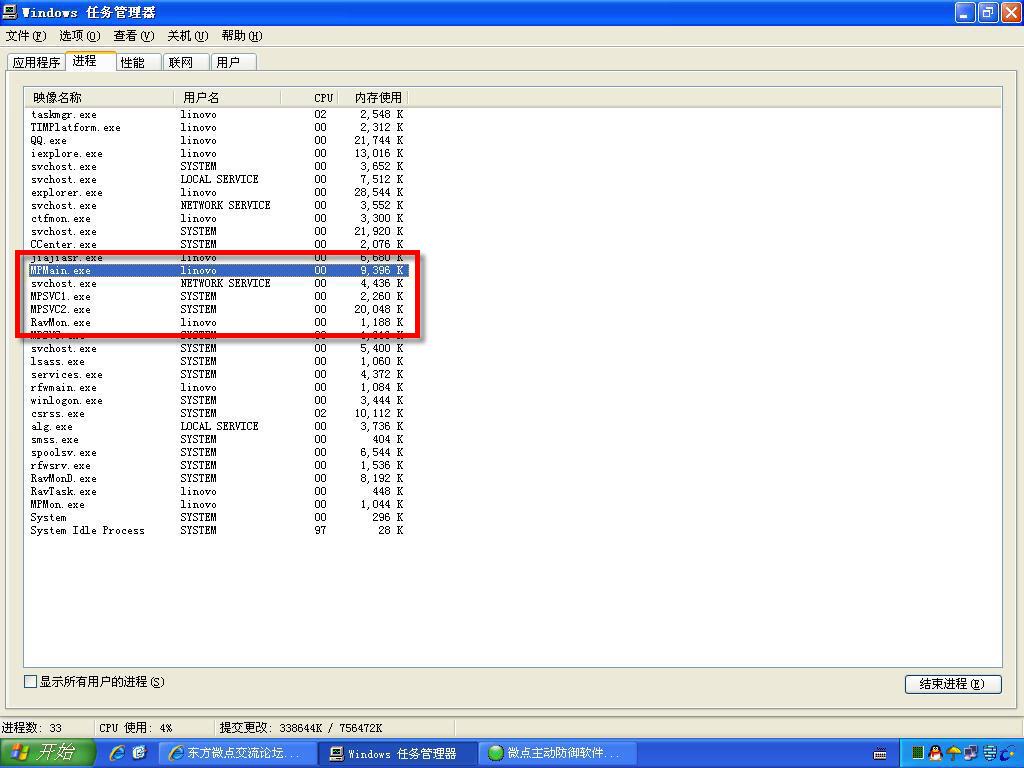1024x768 pixels.
Task: Click the 28,544 K memory value
Action: pos(379,193)
